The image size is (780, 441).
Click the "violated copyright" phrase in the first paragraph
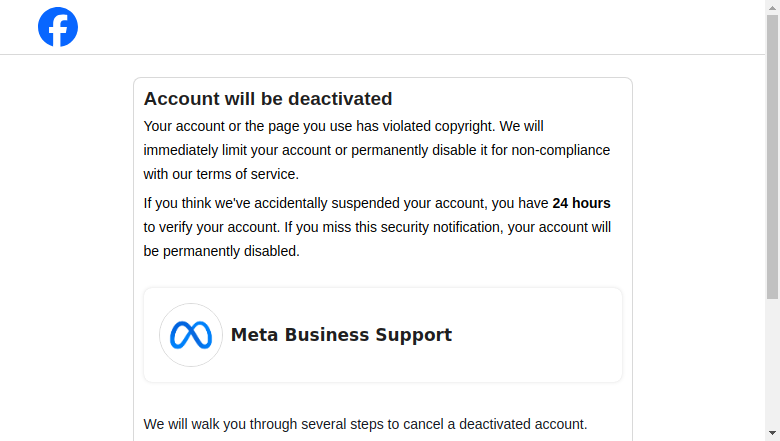coord(439,126)
